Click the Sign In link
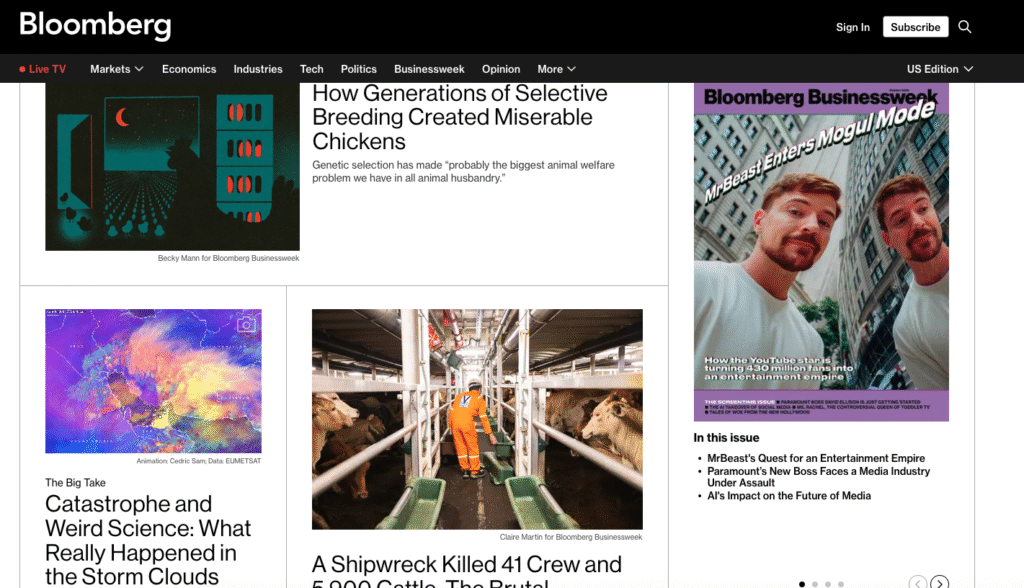 [853, 27]
